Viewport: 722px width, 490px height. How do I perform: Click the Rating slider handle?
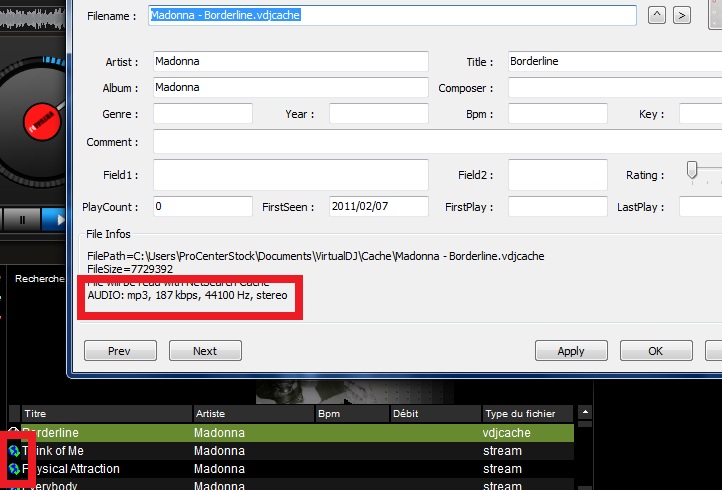pos(691,172)
